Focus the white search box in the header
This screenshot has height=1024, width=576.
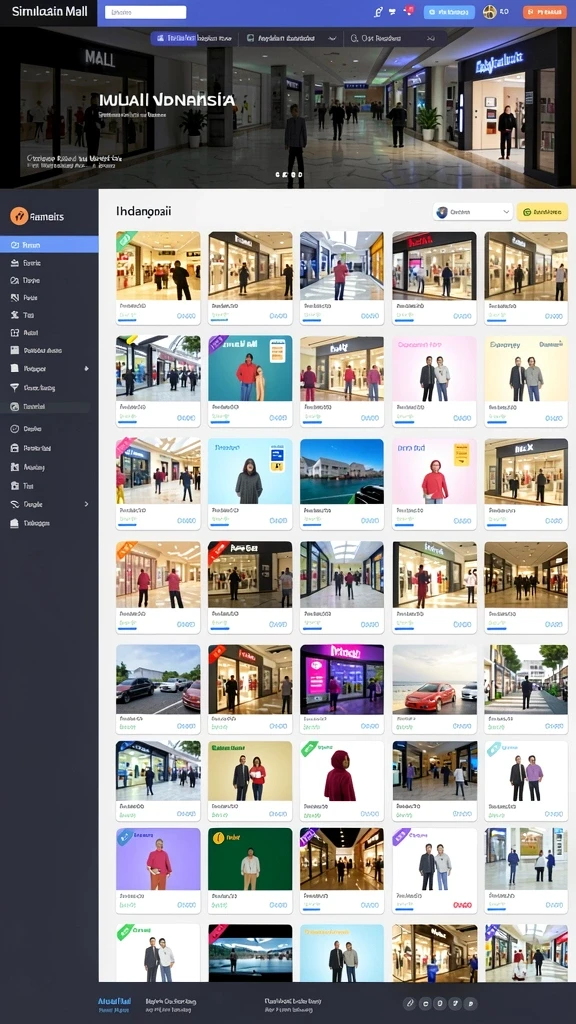point(146,12)
